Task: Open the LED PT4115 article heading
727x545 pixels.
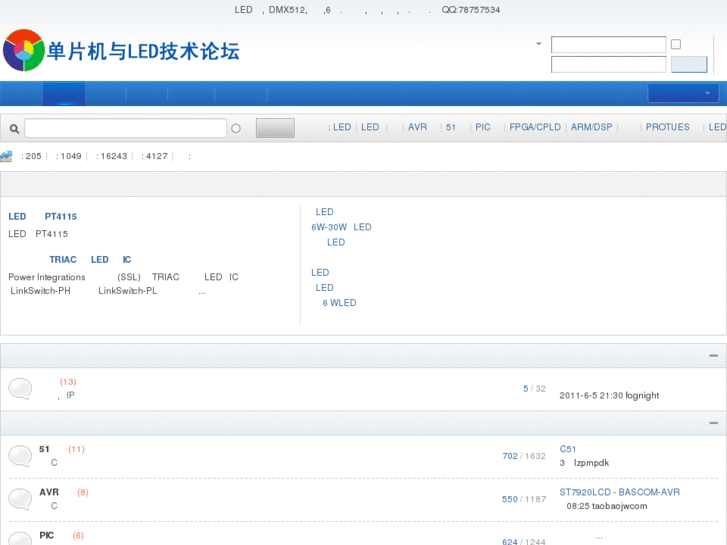Action: click(43, 217)
